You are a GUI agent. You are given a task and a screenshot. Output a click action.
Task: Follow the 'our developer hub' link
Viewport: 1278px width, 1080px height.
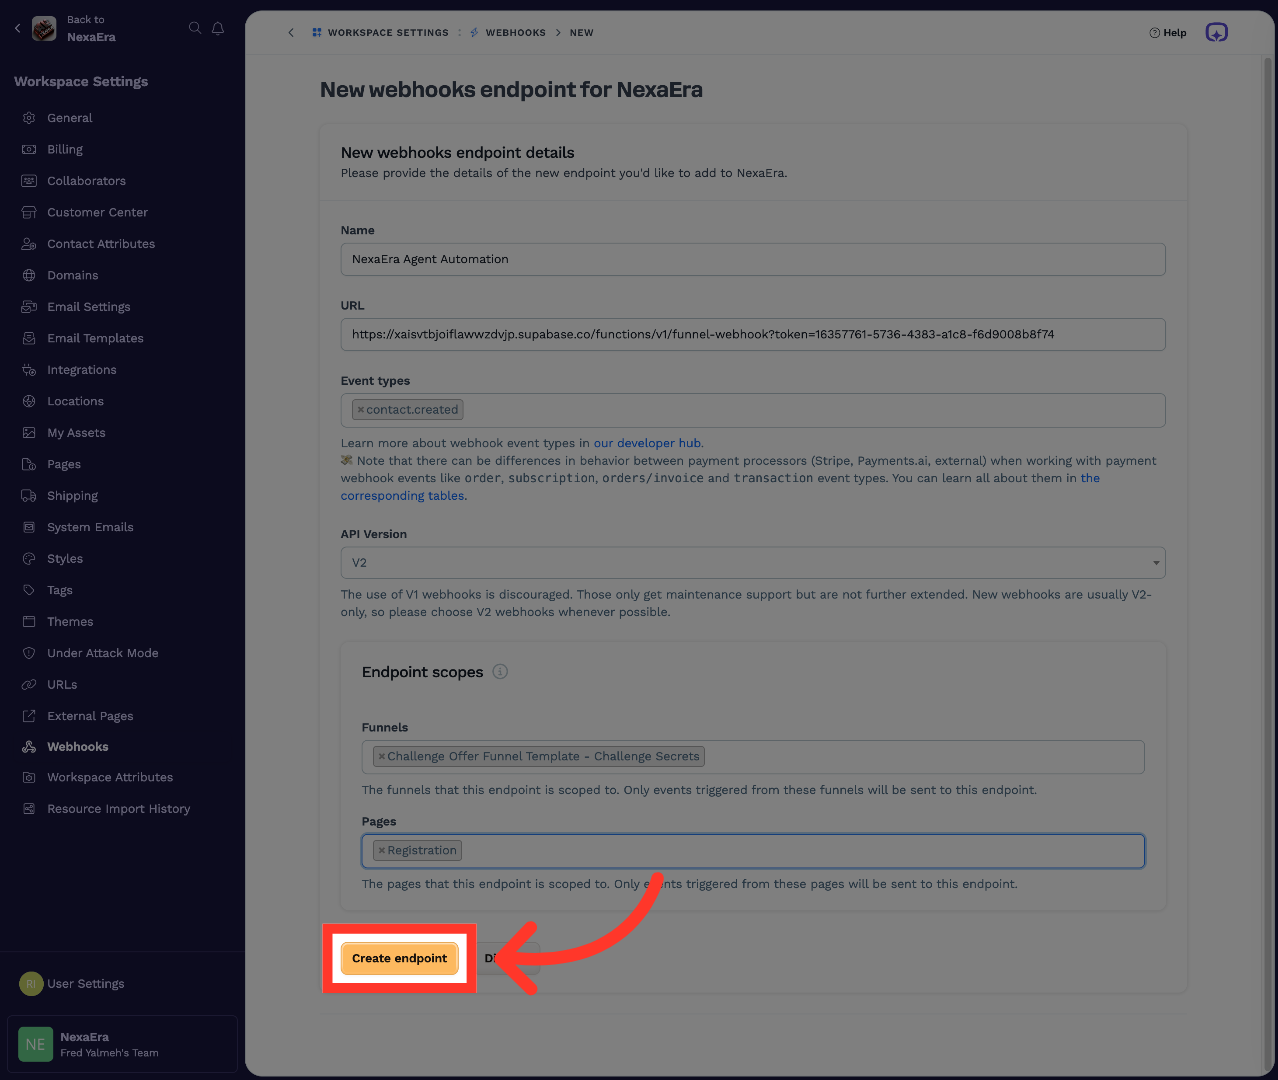coord(647,443)
